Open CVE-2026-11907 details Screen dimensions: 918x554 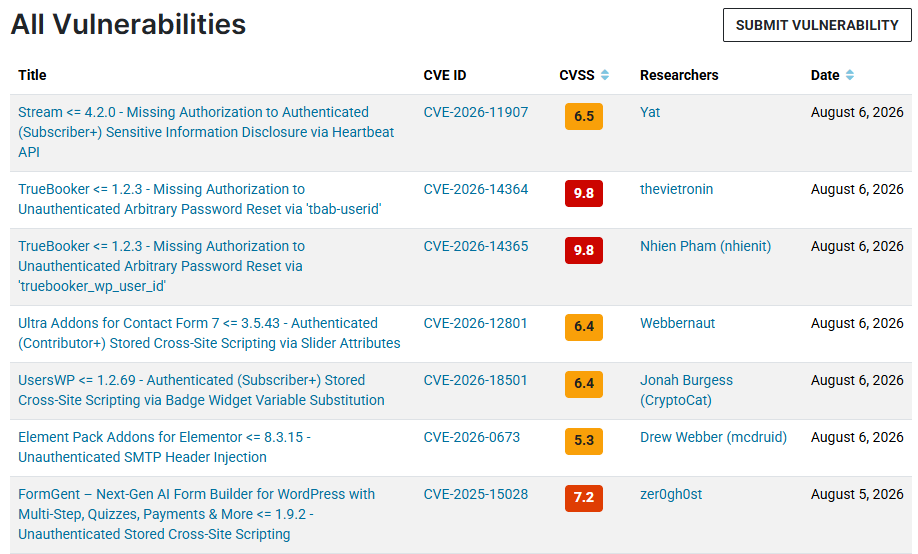click(475, 112)
